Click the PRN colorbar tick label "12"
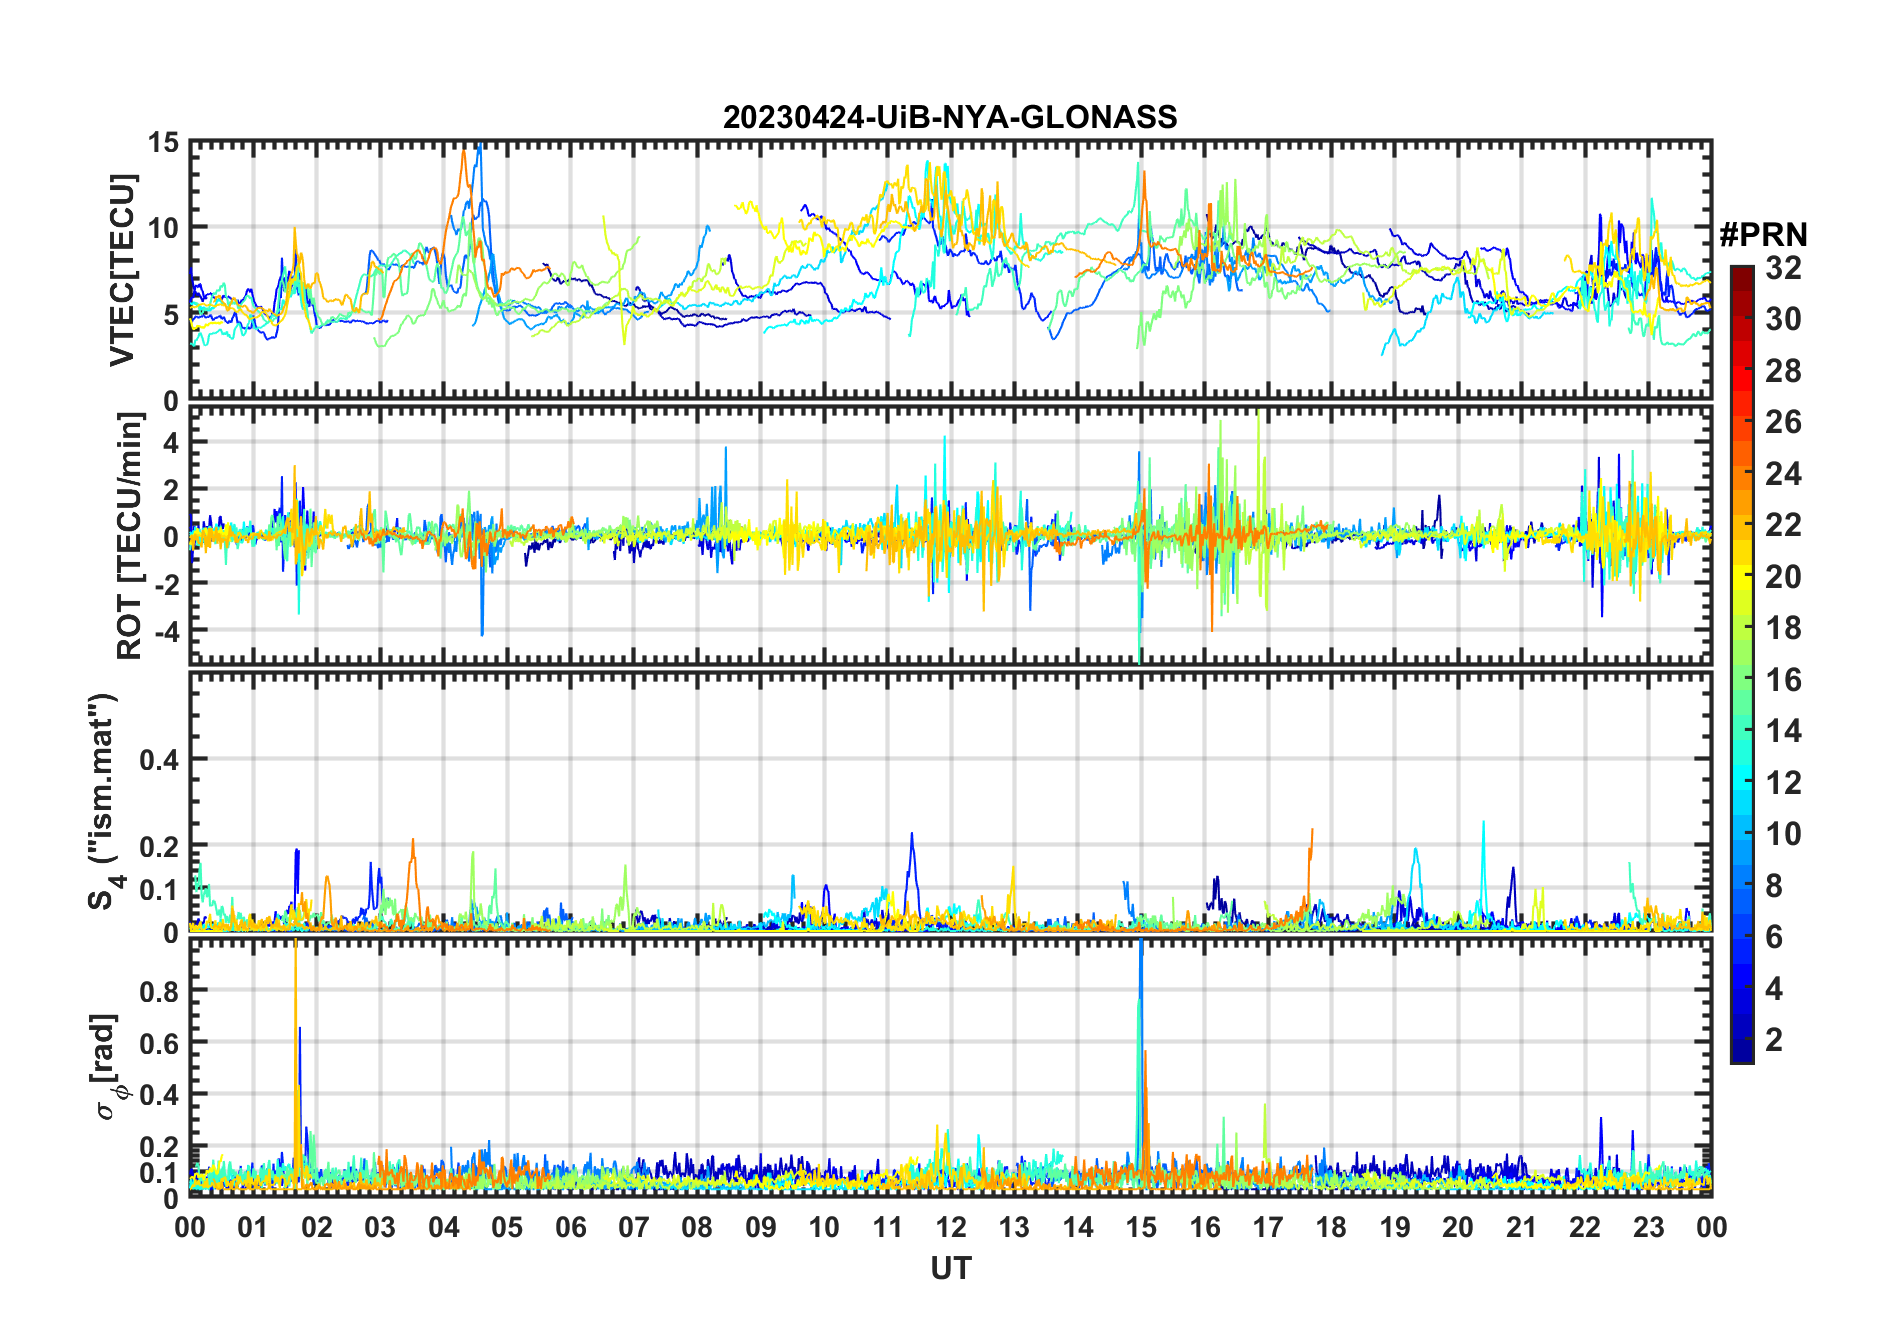Image resolution: width=1902 pixels, height=1330 pixels. tap(1783, 783)
